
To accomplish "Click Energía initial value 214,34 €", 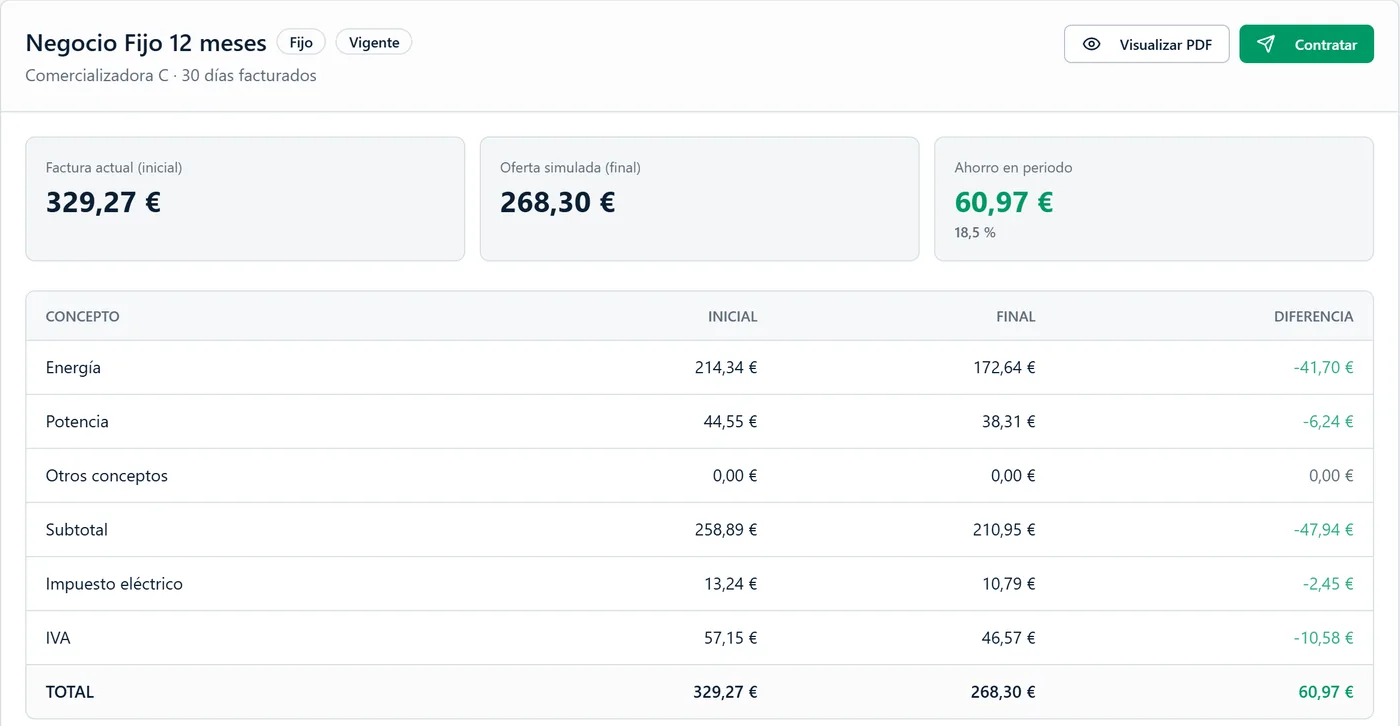I will 726,368.
